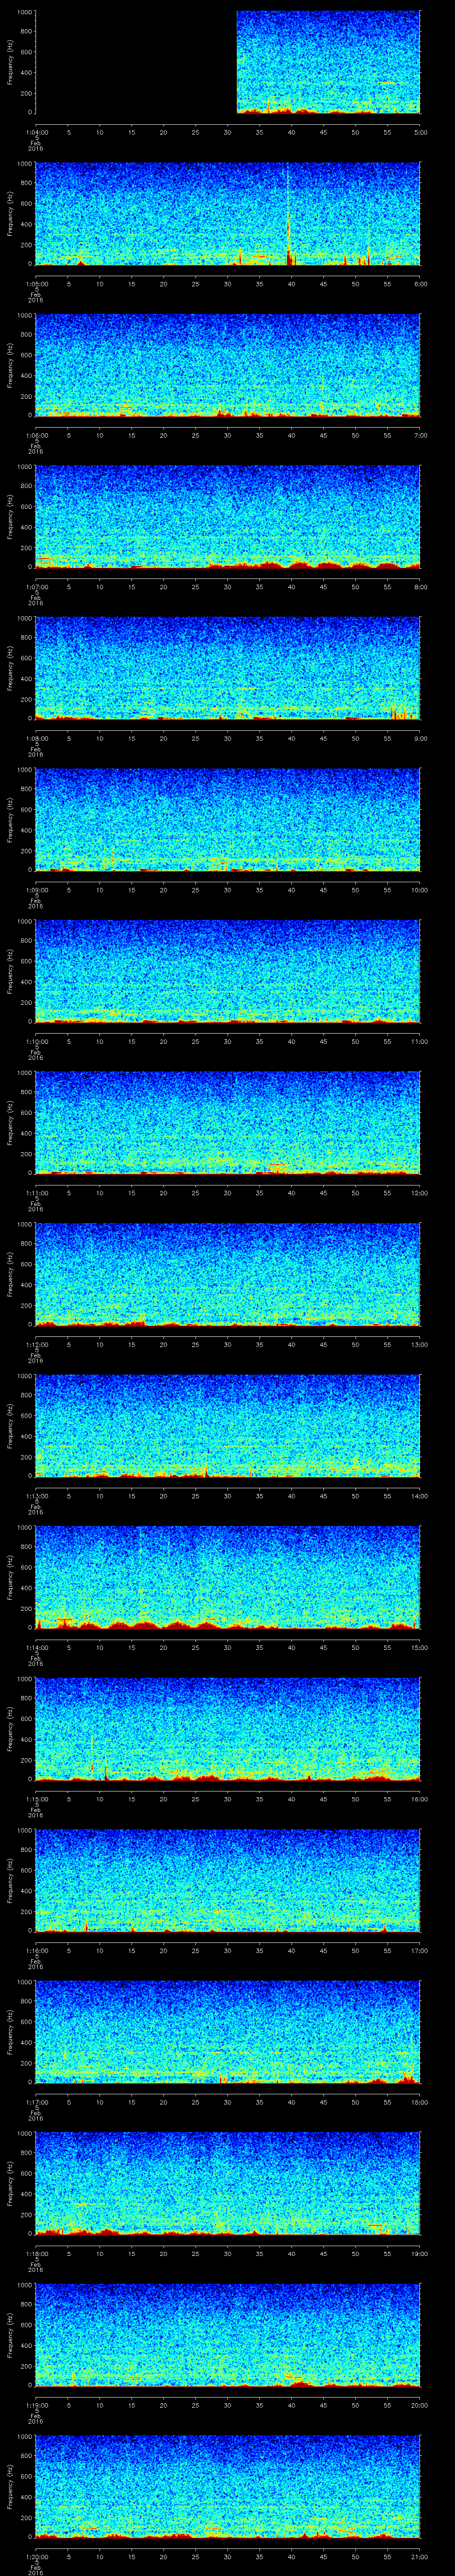Click the 16:00 end time label
The height and width of the screenshot is (2576, 455).
[x=420, y=1799]
